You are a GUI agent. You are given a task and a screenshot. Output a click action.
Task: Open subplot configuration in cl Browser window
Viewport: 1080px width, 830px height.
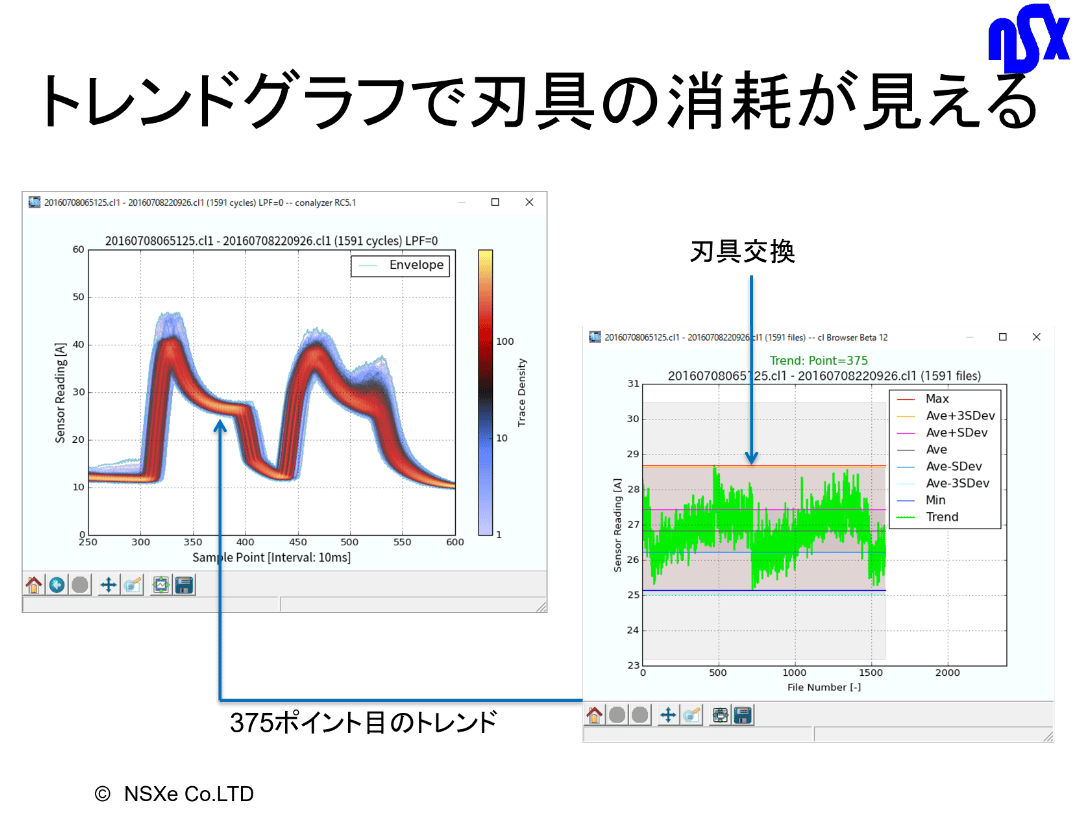click(720, 715)
